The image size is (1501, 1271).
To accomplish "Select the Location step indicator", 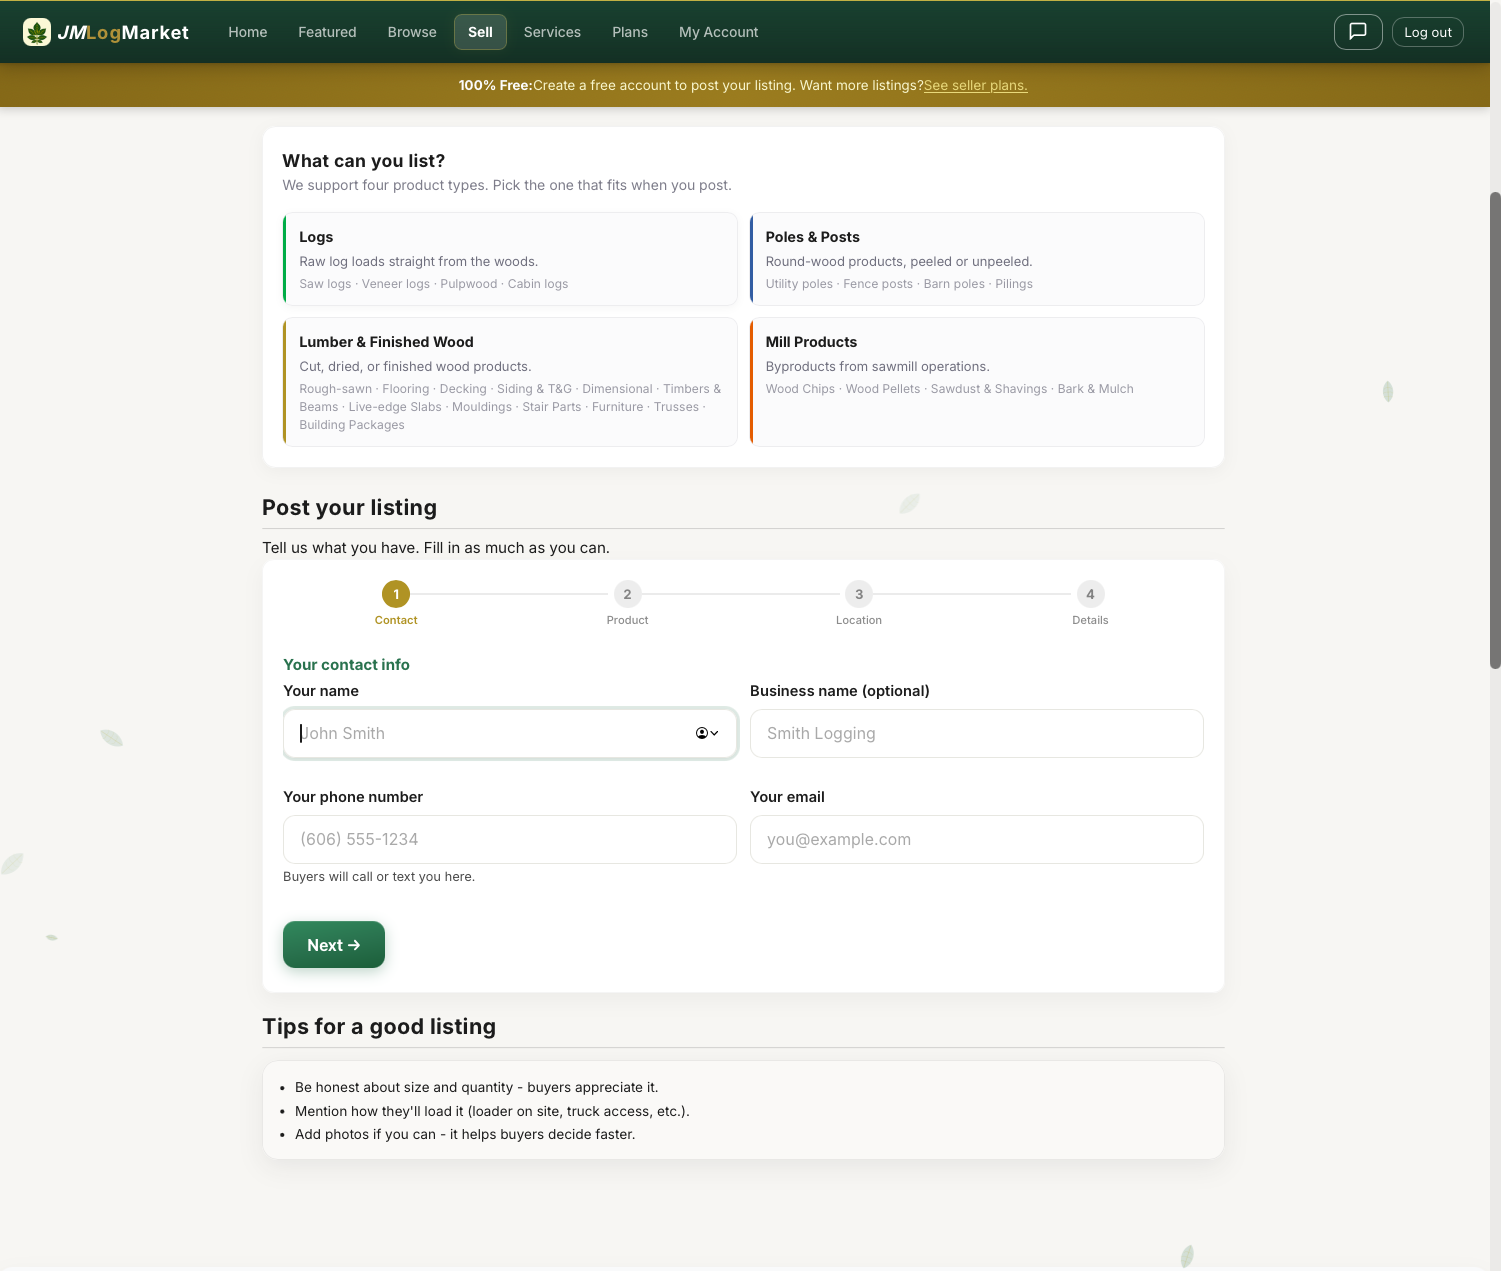I will 858,594.
